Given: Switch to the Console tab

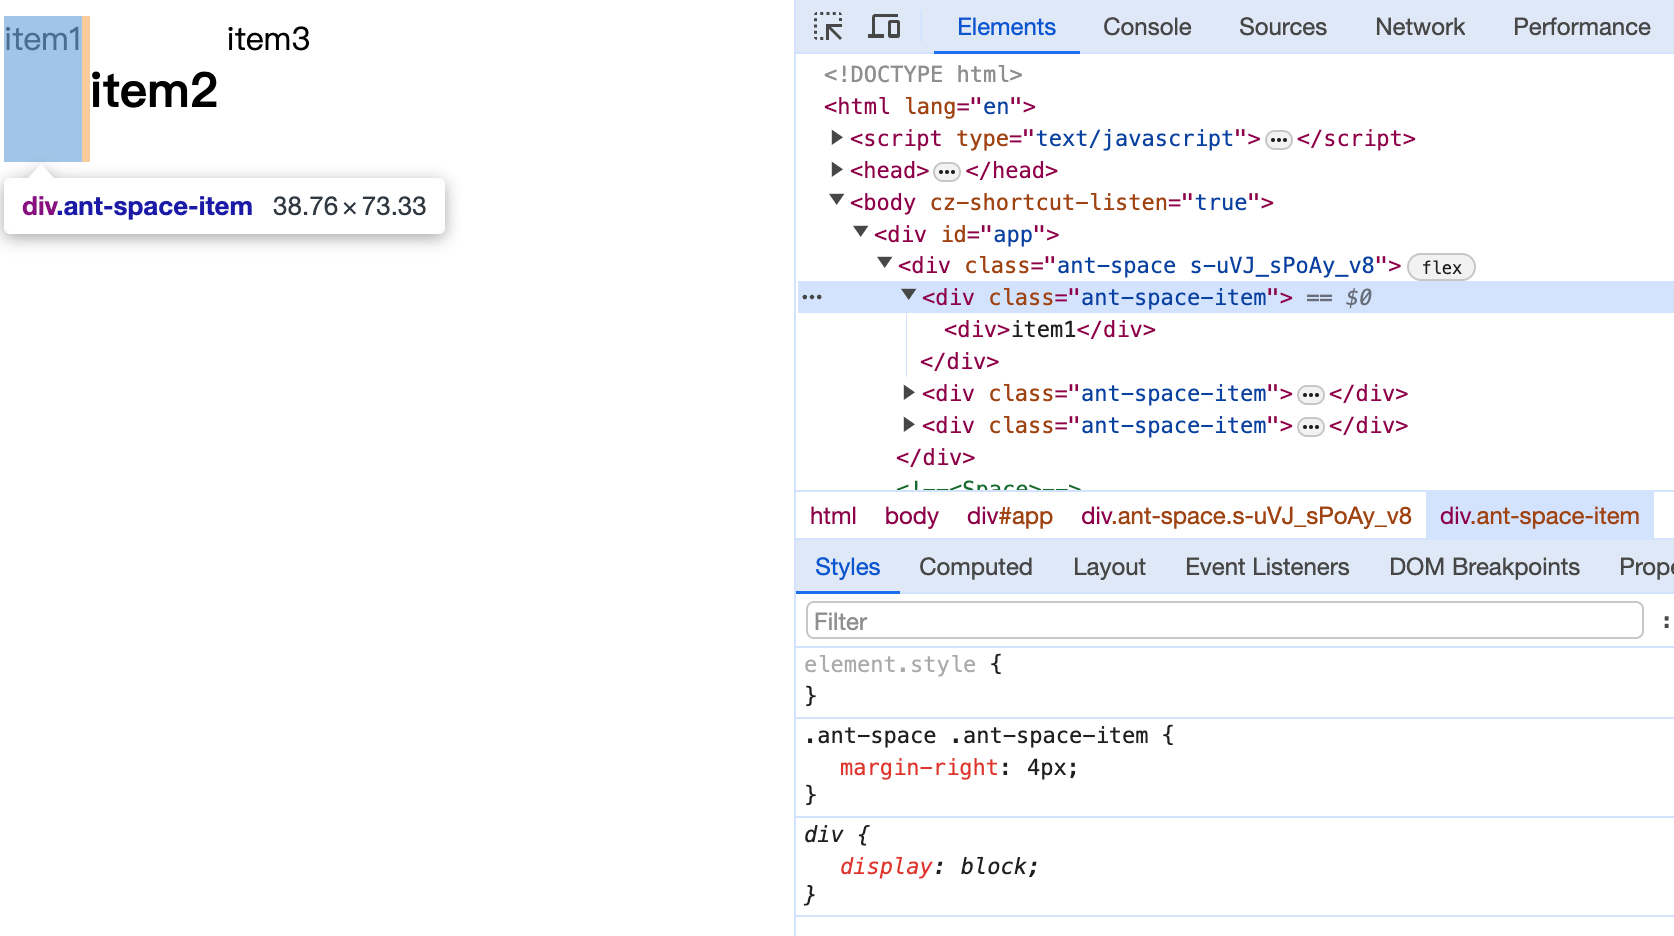Looking at the screenshot, I should pos(1146,27).
